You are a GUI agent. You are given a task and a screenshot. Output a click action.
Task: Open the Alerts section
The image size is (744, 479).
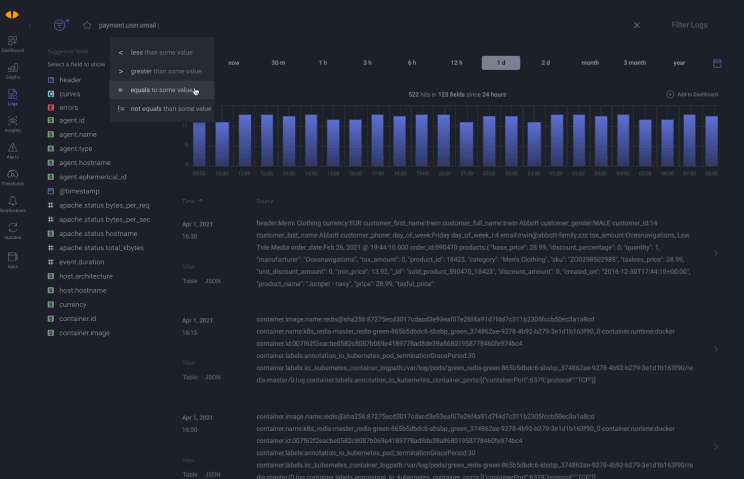(12, 149)
